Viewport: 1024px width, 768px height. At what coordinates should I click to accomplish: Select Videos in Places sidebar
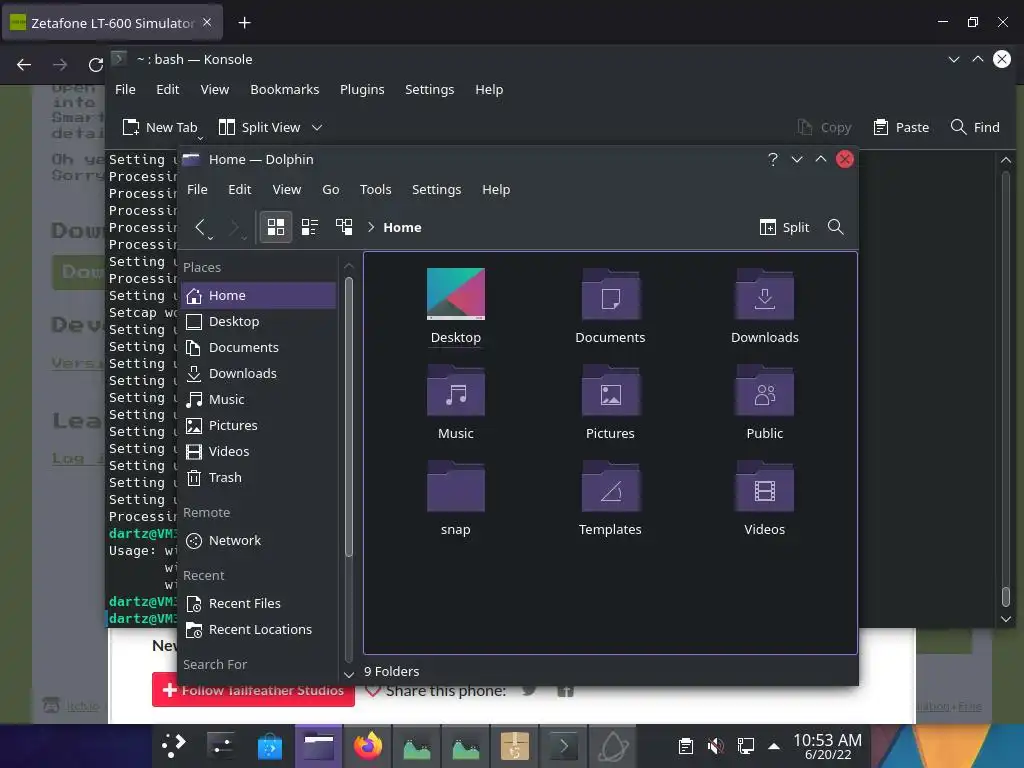pyautogui.click(x=259, y=451)
